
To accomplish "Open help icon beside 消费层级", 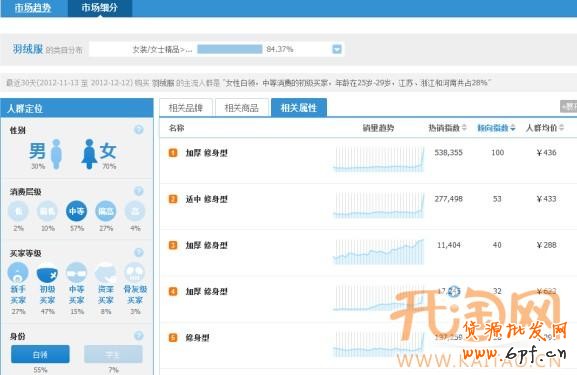I will coord(139,191).
